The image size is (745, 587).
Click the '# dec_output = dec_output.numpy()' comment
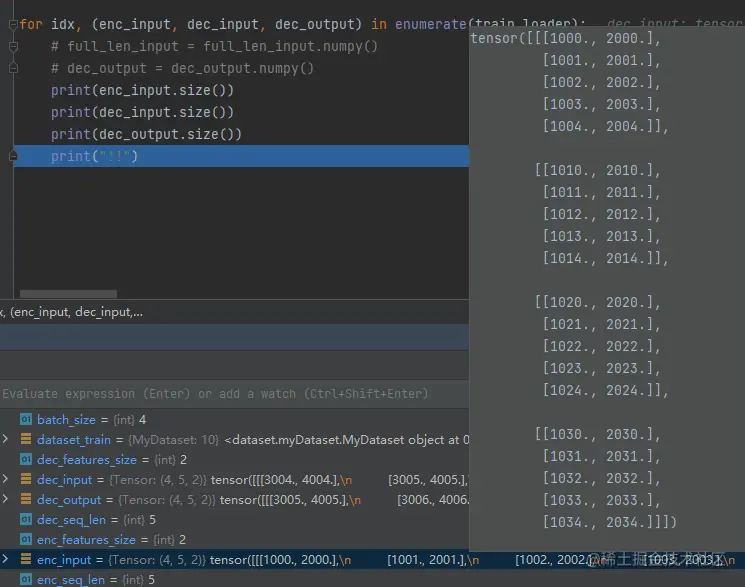point(182,68)
